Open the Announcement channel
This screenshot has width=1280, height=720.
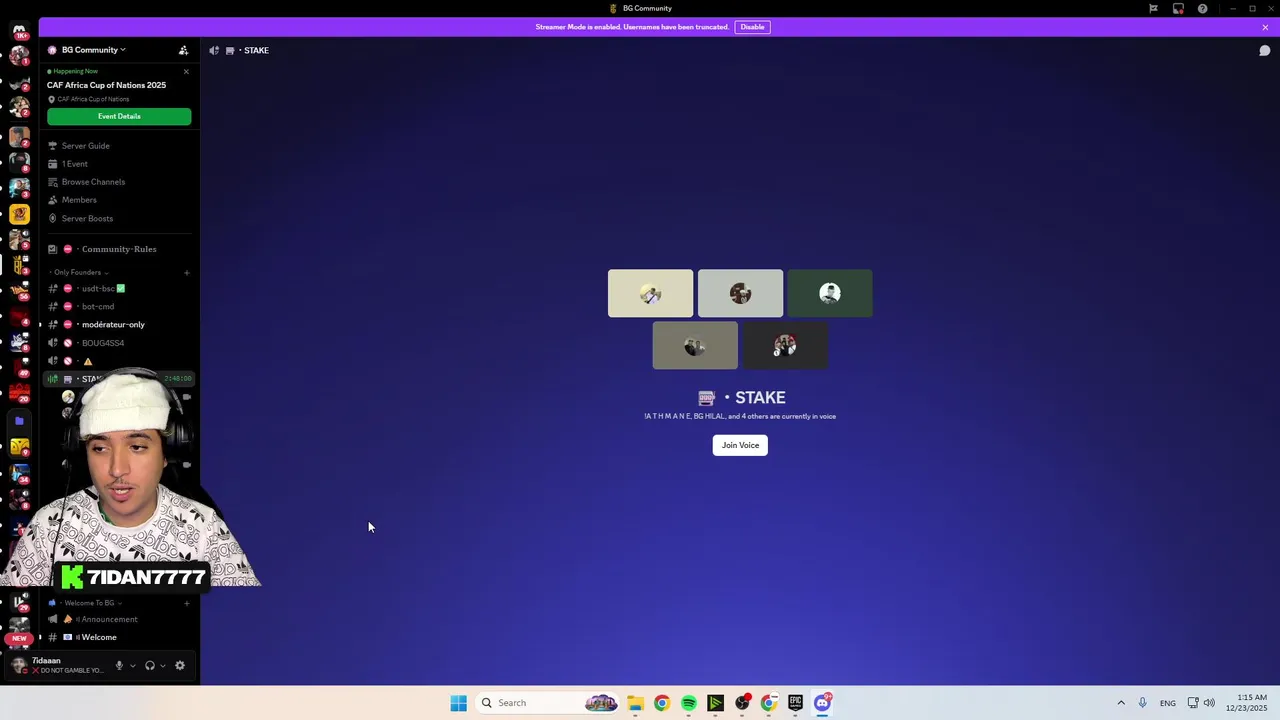[119, 619]
